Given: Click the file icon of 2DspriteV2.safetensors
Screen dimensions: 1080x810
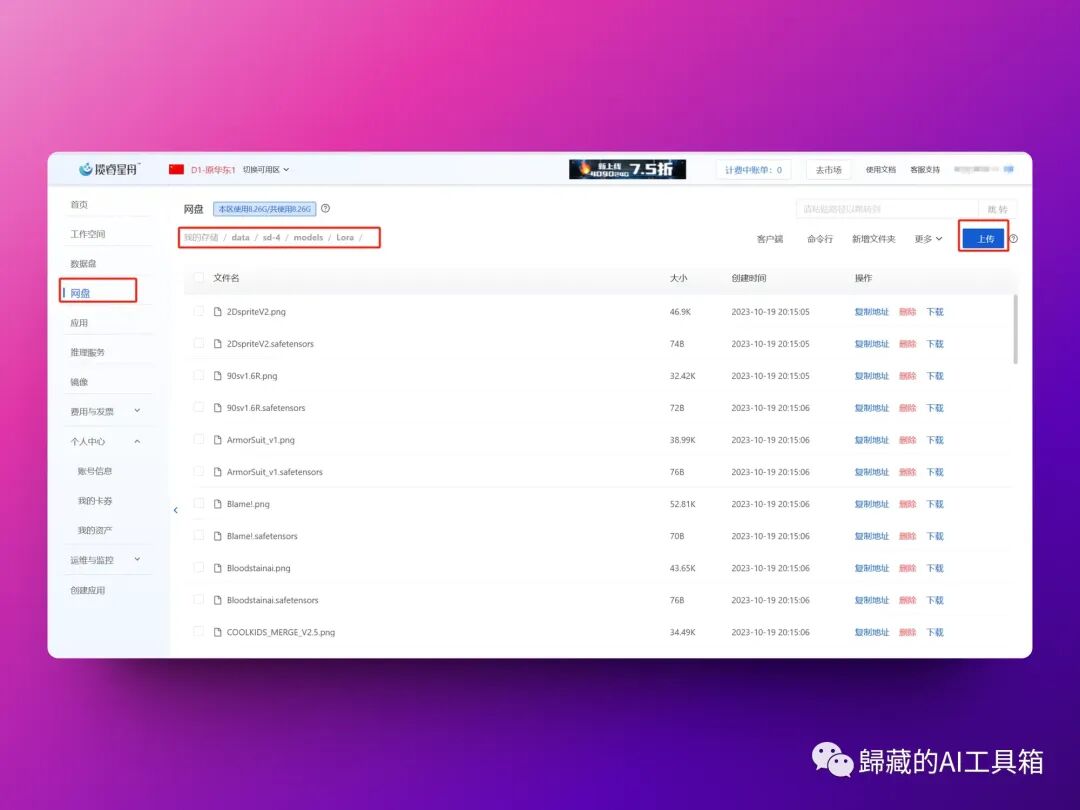Looking at the screenshot, I should [x=218, y=344].
